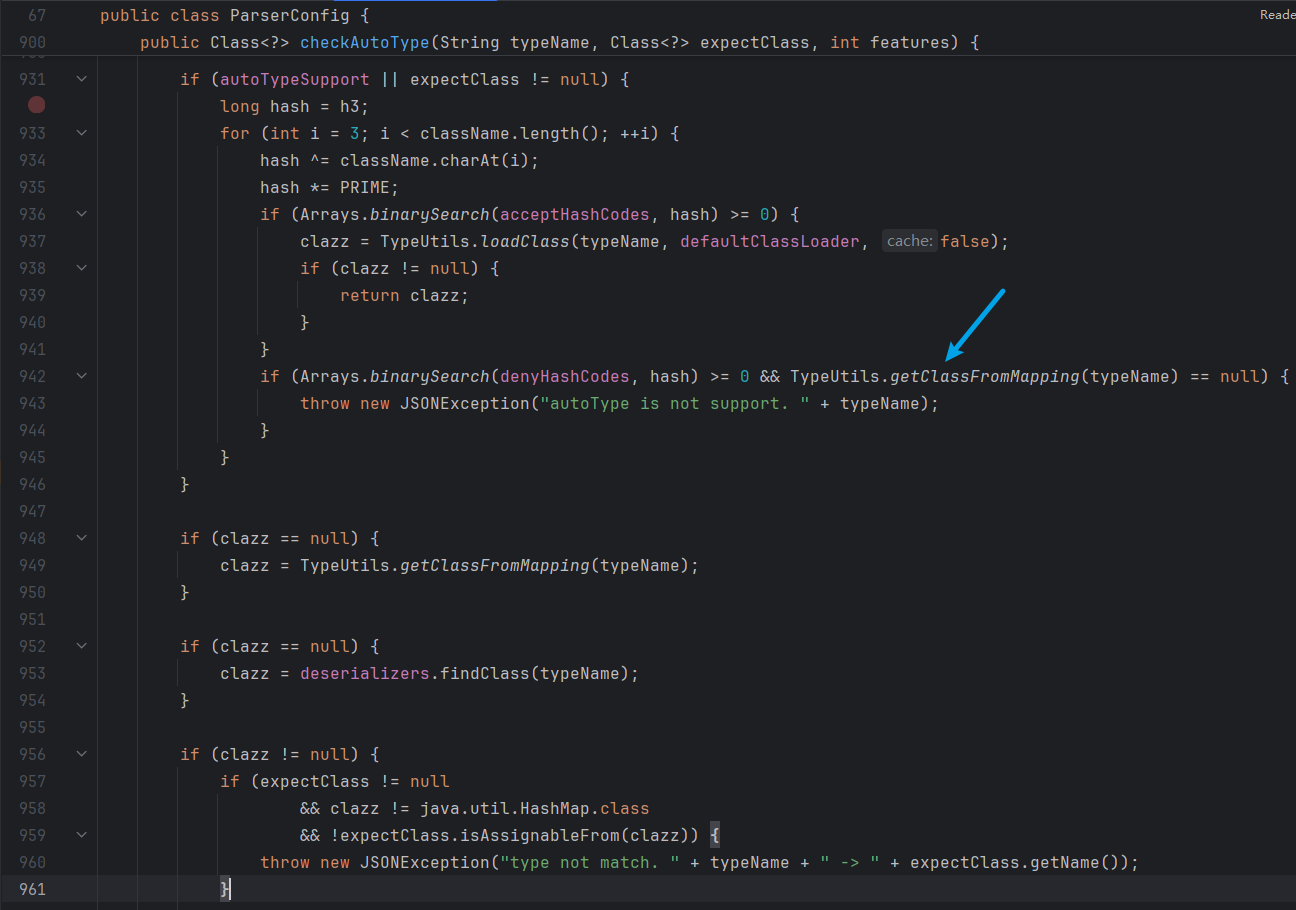
Task: Click line number 900 in sticky header
Action: (32, 42)
